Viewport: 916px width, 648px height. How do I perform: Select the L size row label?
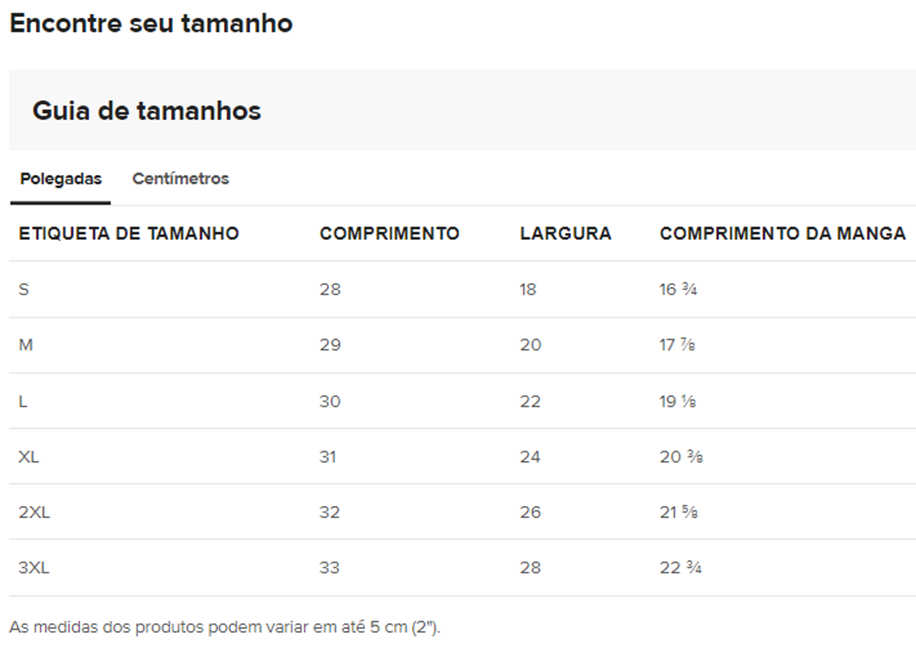tap(23, 401)
